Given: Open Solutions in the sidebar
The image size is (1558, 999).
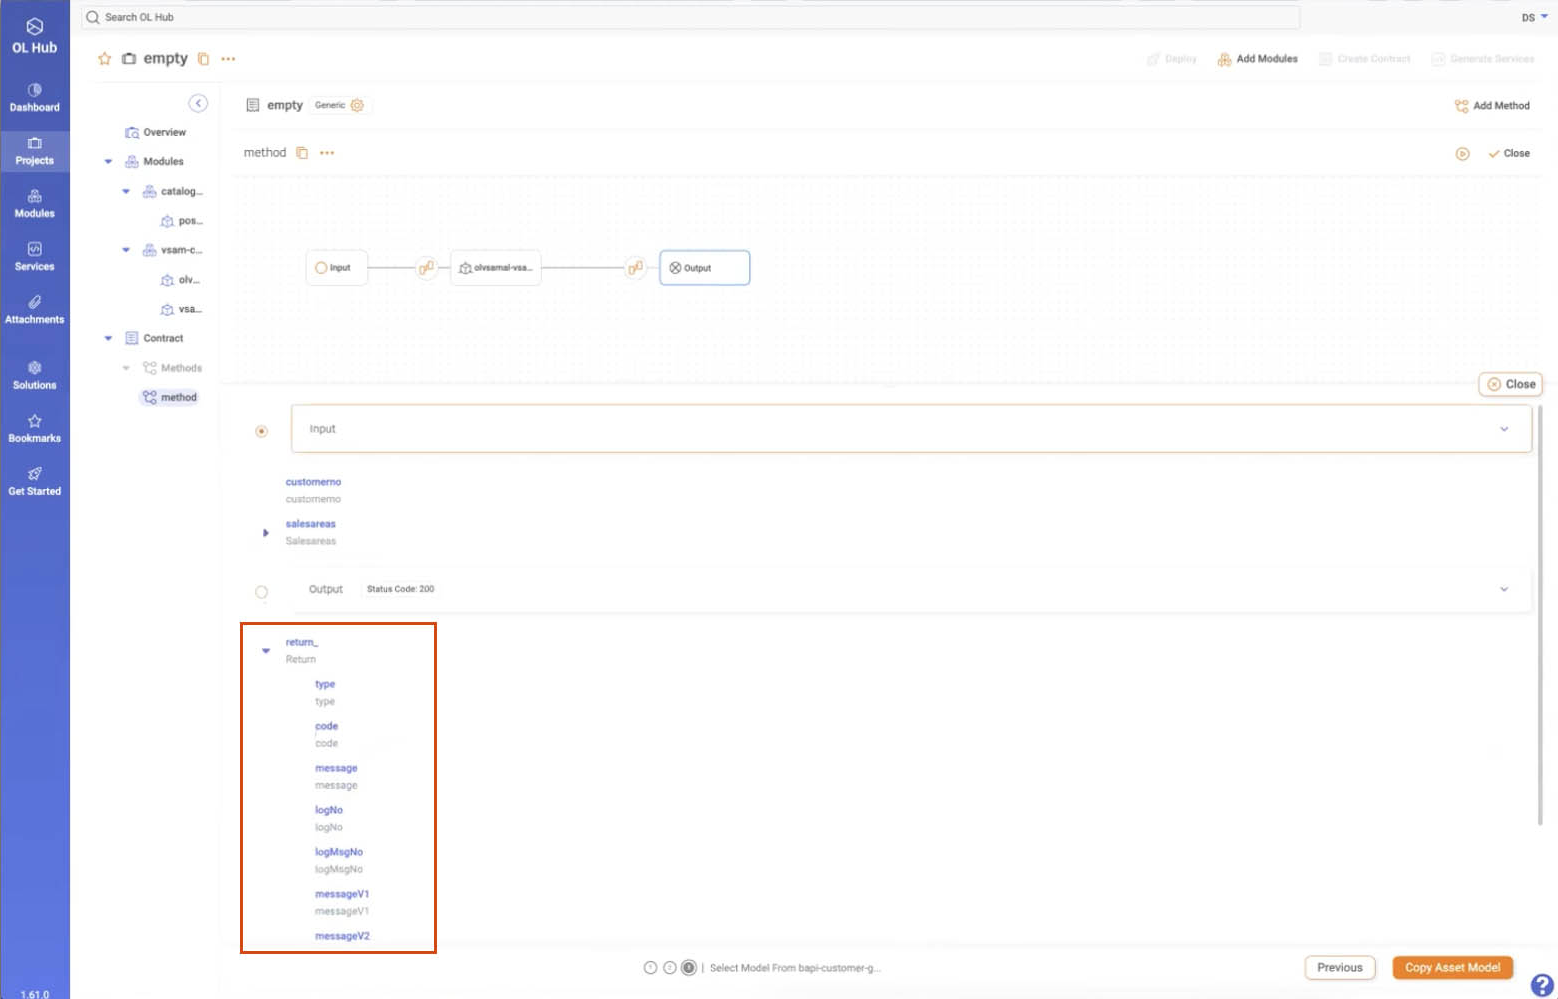Looking at the screenshot, I should pyautogui.click(x=34, y=375).
